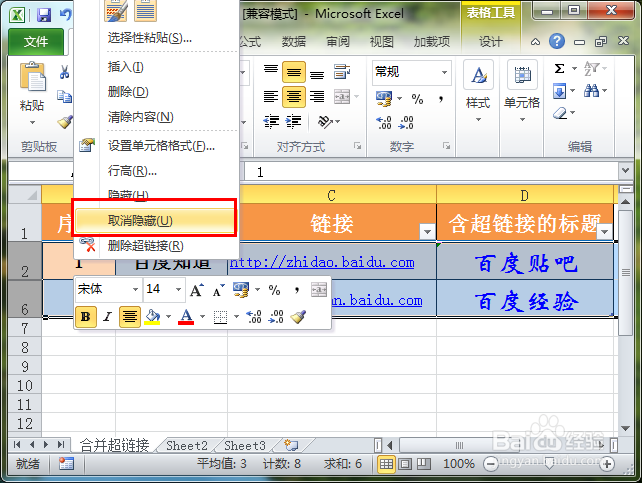Open text orientation tool
Viewport: 642px width, 483px height.
click(x=326, y=122)
